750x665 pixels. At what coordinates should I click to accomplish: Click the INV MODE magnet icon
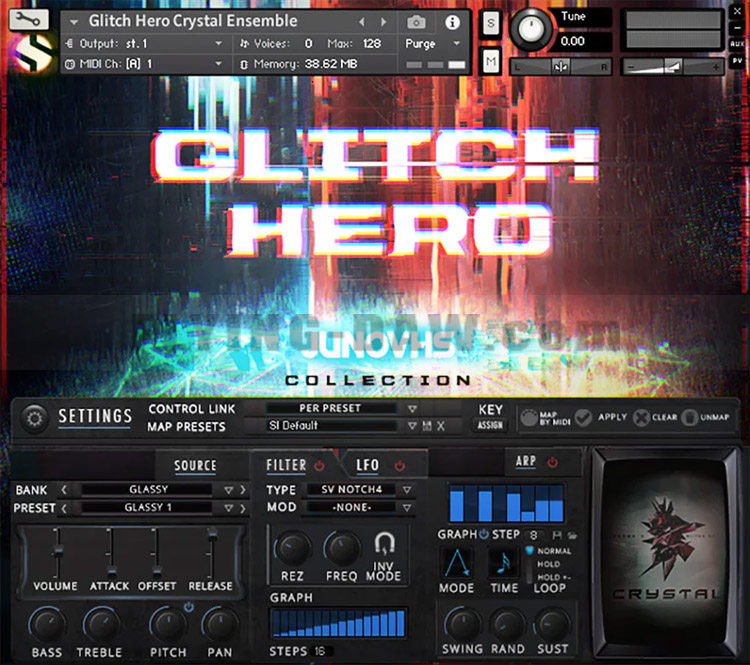tap(384, 543)
